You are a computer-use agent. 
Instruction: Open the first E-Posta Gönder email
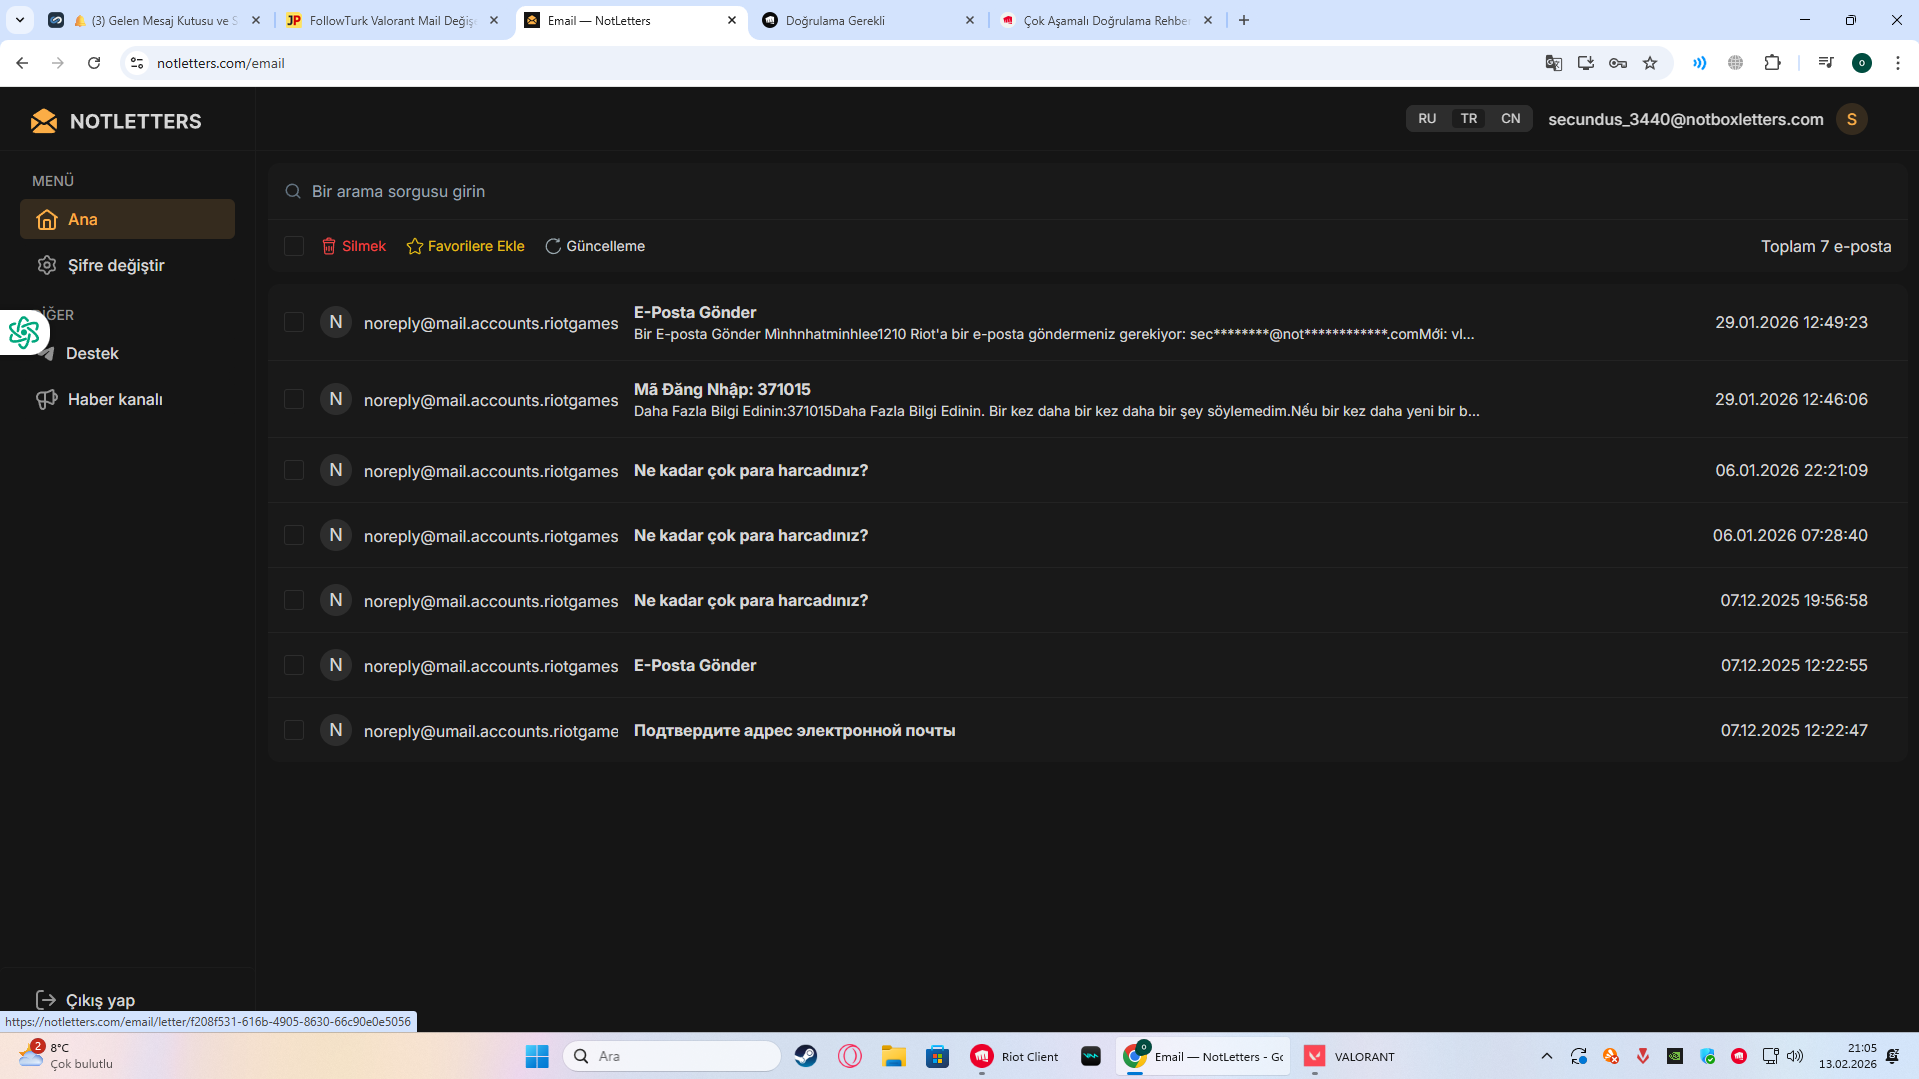point(1087,322)
